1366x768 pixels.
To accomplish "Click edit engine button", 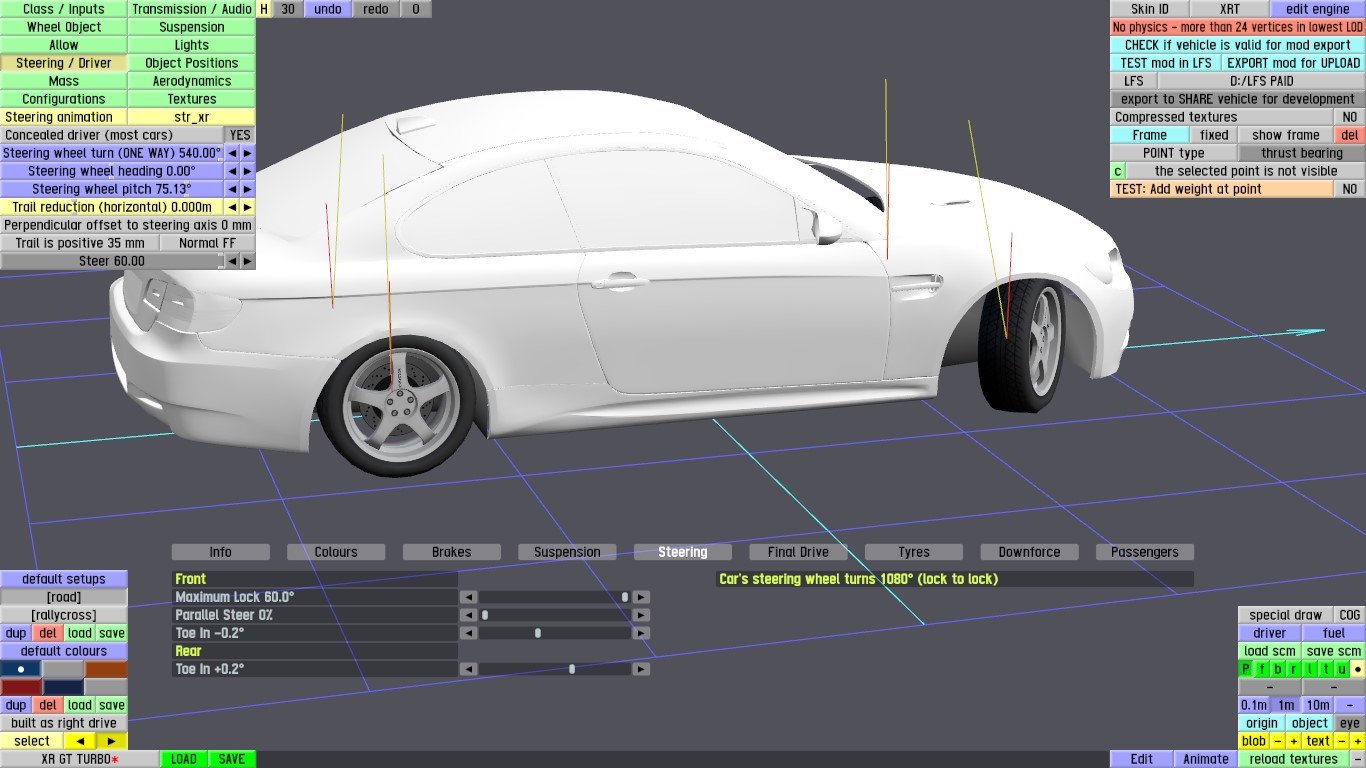I will [1317, 9].
